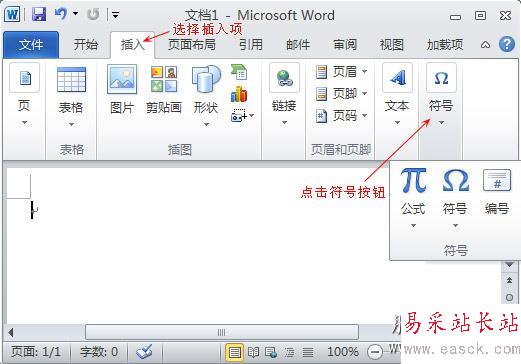Expand the popup 符号 dropdown arrow
Image resolution: width=521 pixels, height=364 pixels.
click(455, 226)
